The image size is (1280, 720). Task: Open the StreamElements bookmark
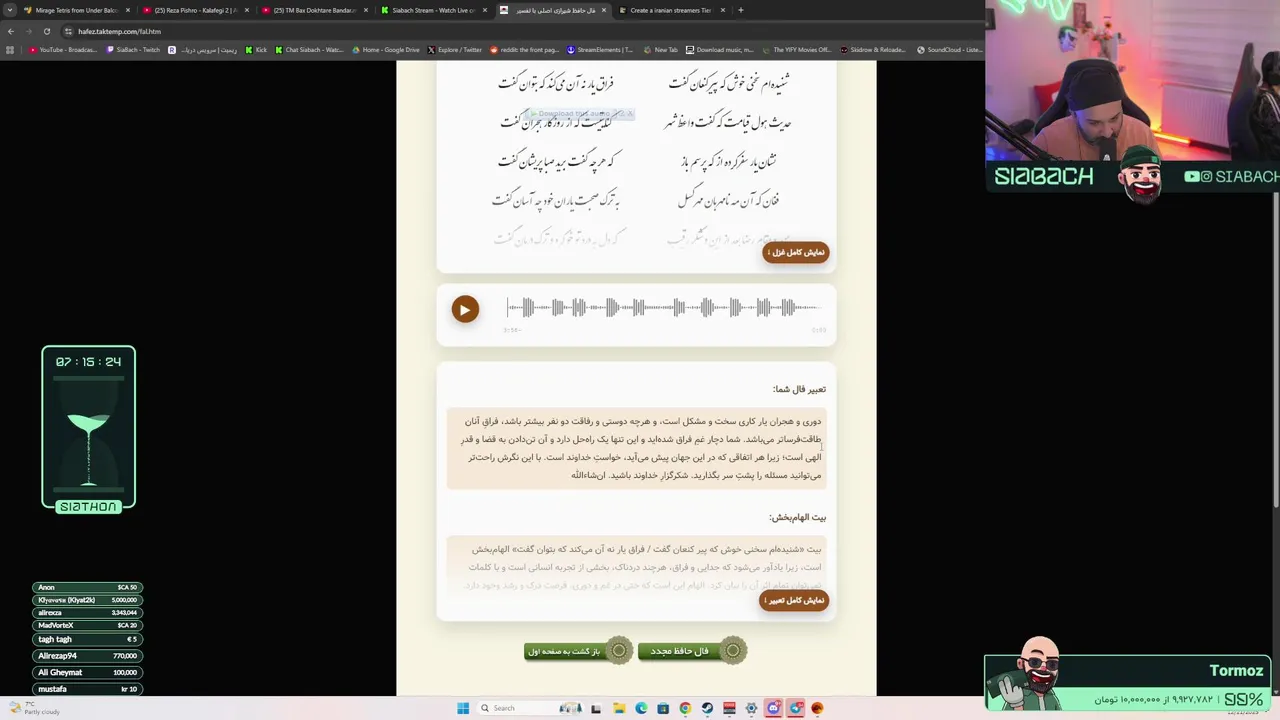600,49
